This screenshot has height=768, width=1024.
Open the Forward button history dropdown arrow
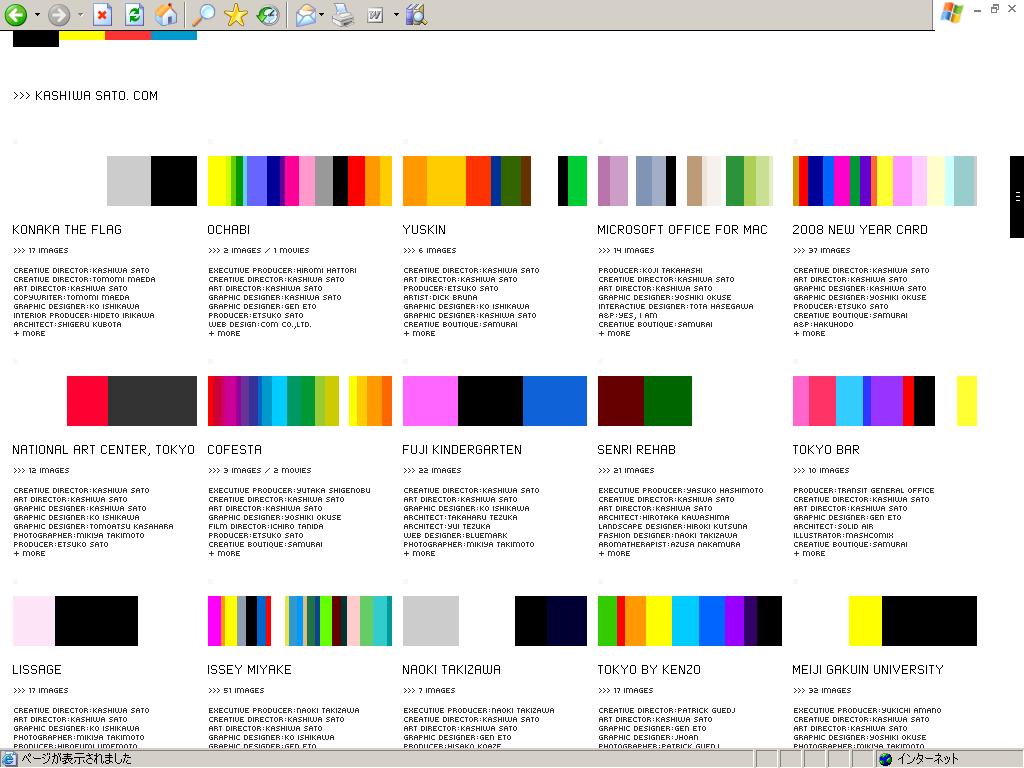pos(80,14)
